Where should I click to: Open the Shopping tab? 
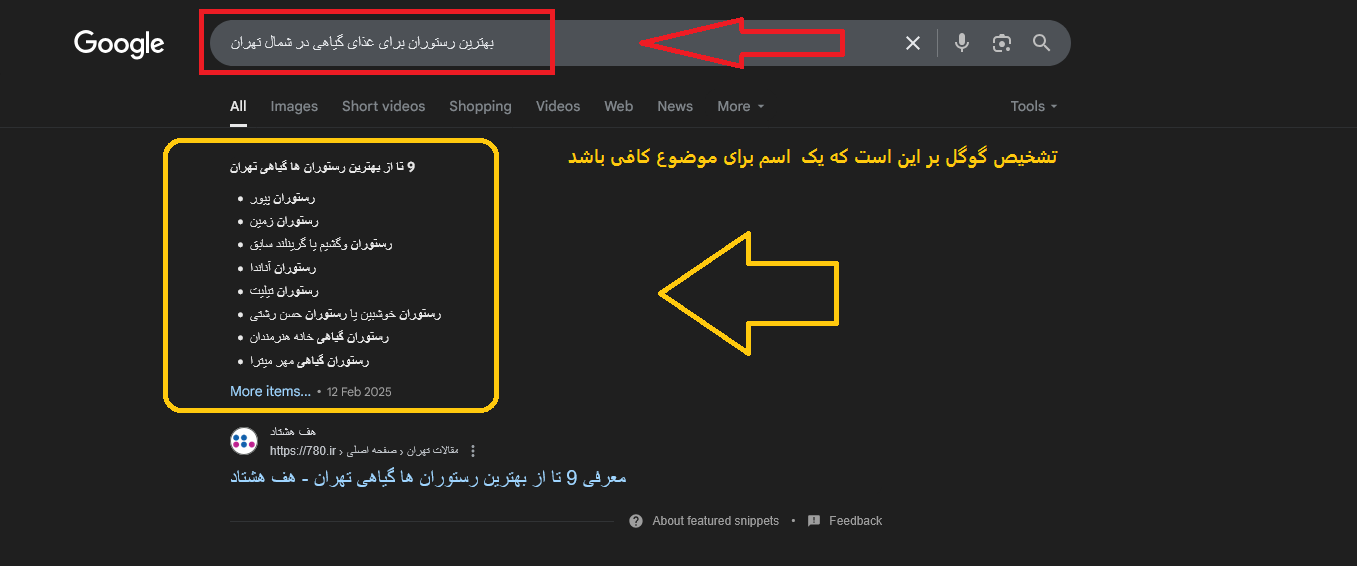(x=480, y=106)
